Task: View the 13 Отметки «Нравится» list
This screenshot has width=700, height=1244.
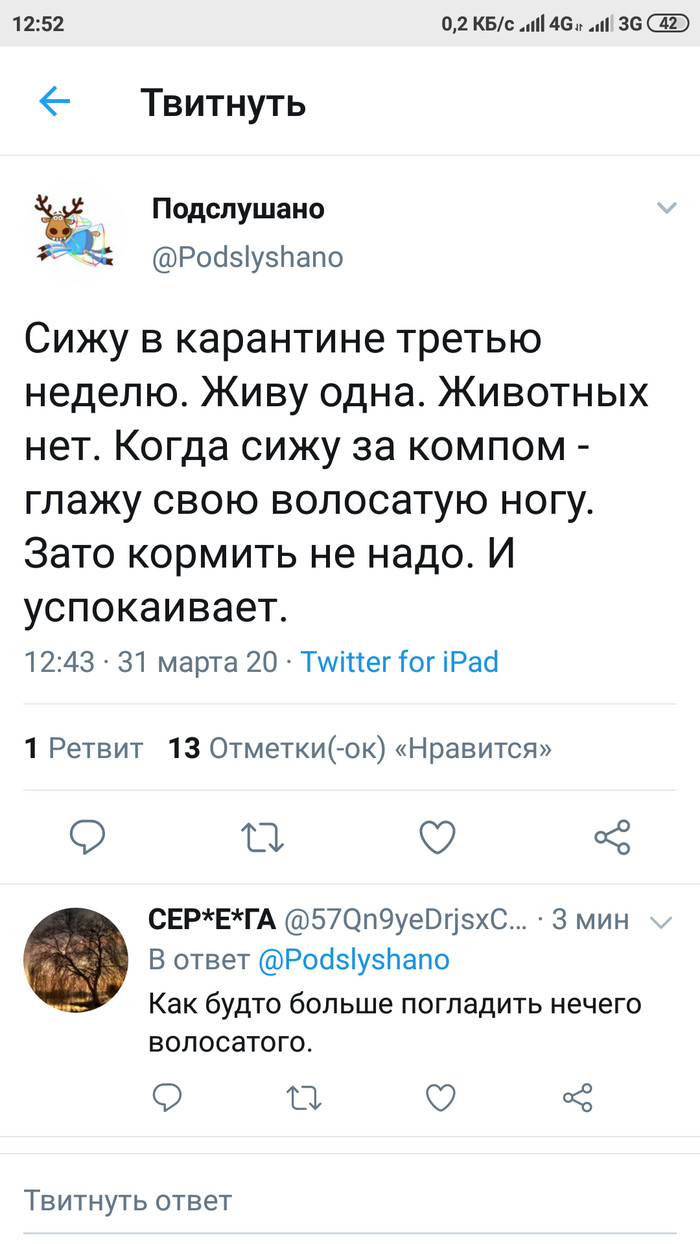Action: (x=360, y=748)
